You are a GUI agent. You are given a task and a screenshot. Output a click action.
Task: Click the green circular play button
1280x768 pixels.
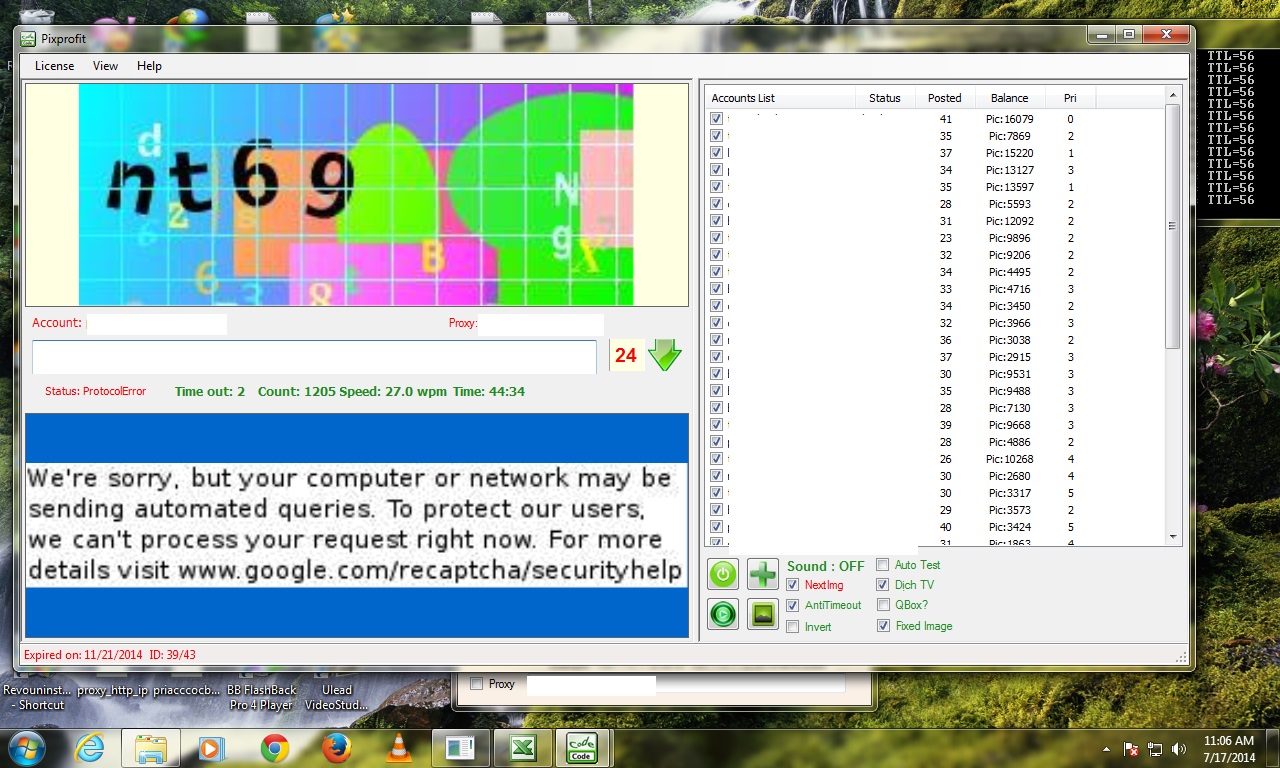click(723, 613)
